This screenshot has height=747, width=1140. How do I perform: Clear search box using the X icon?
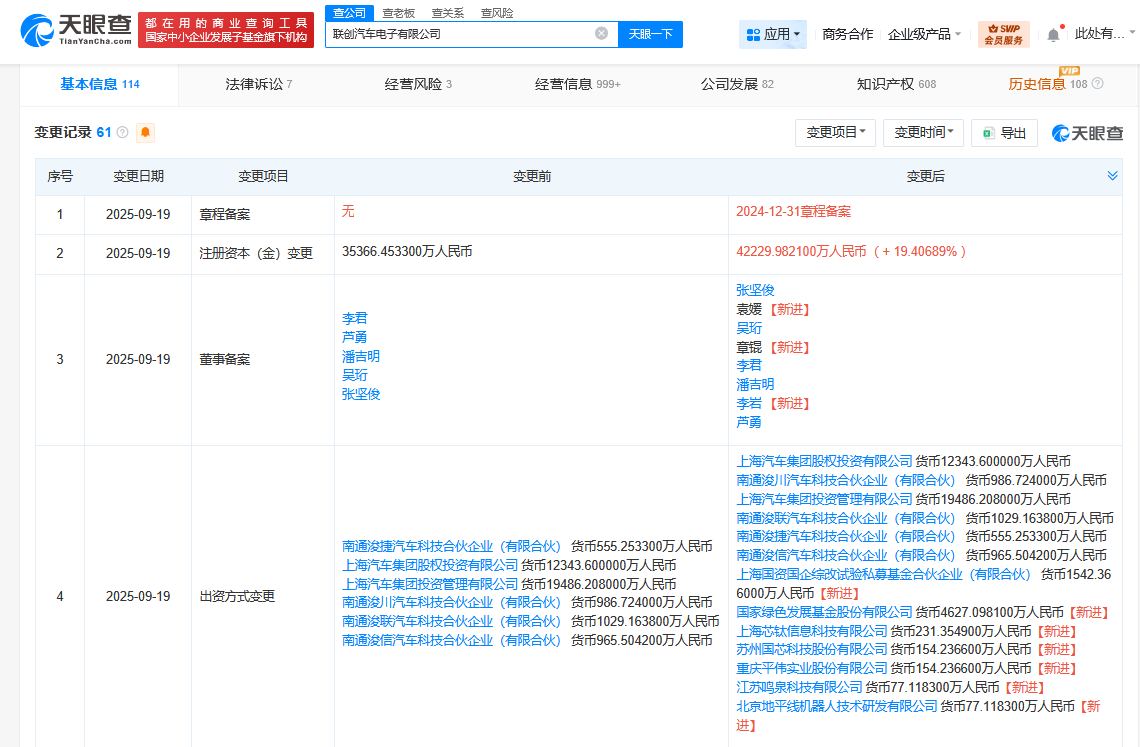click(600, 33)
